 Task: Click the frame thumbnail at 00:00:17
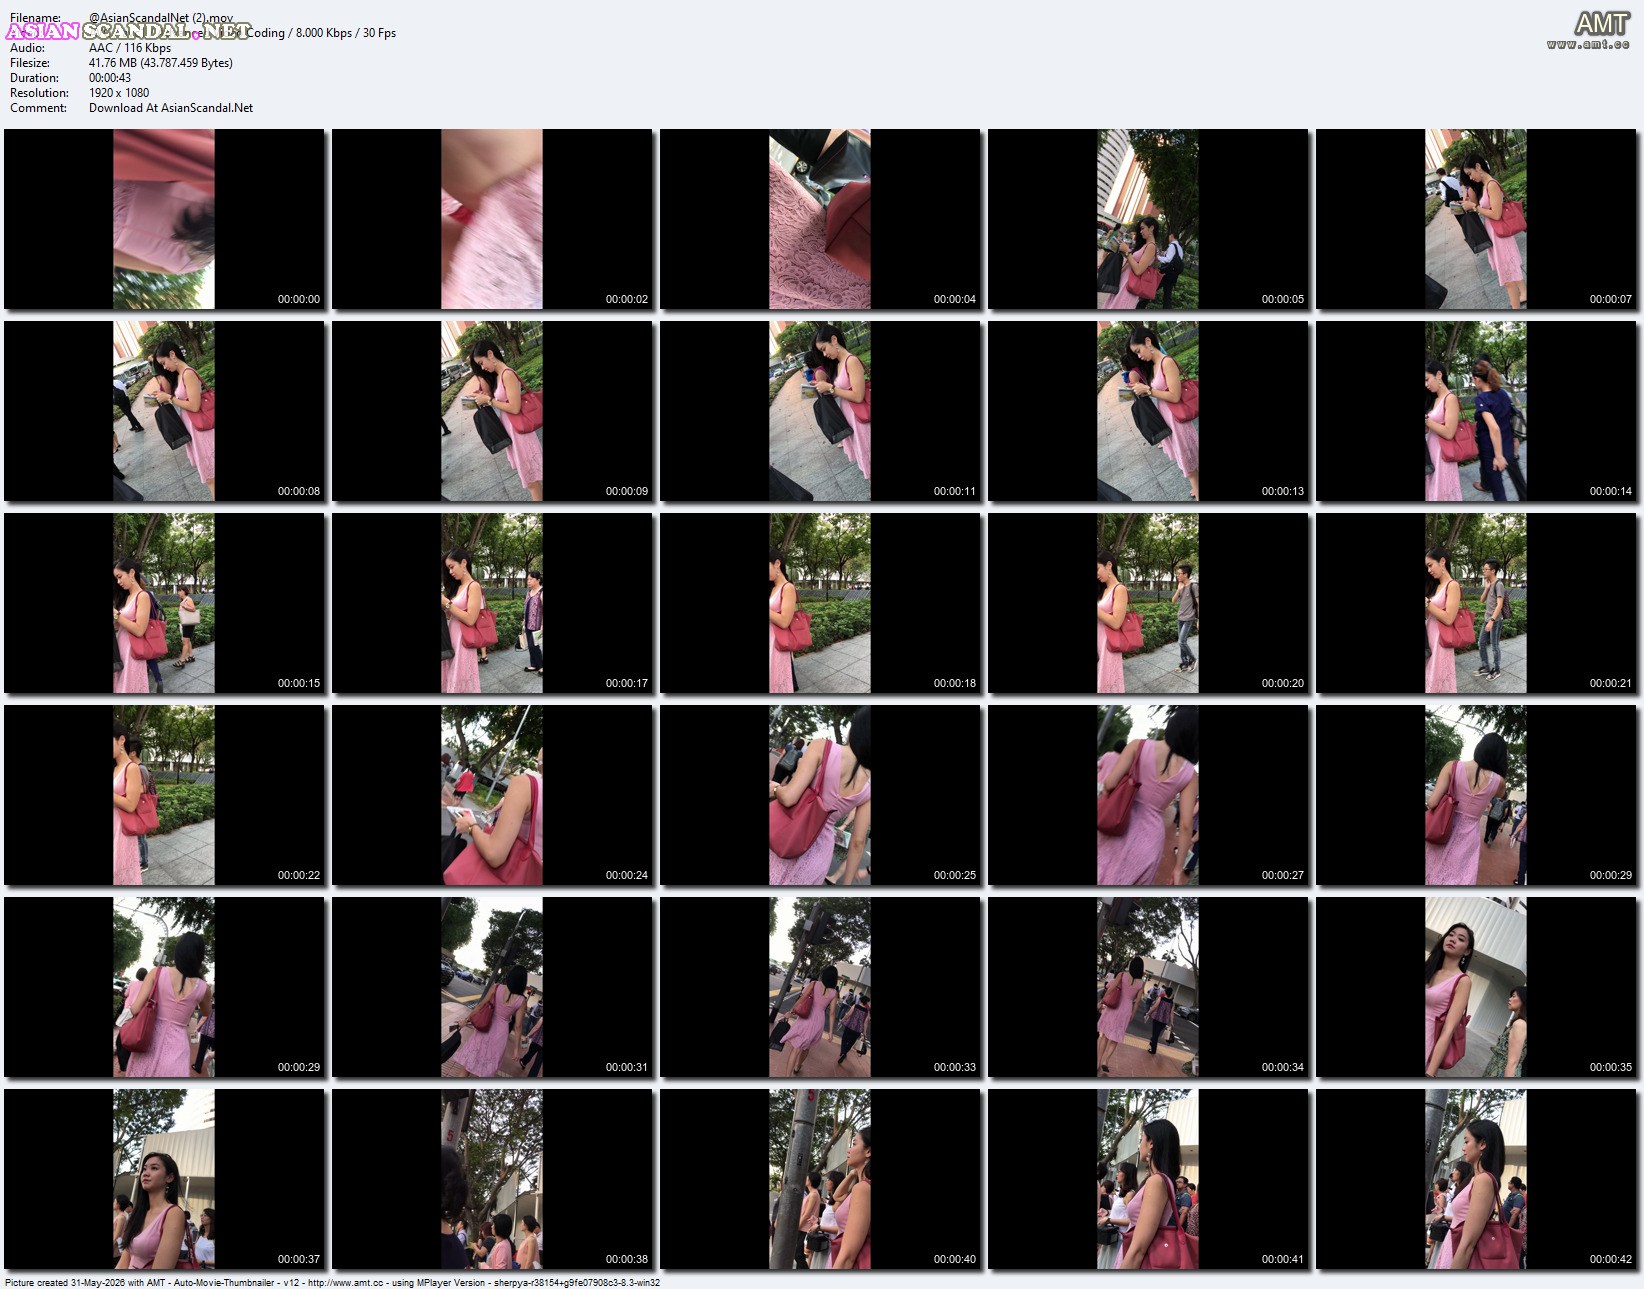(492, 603)
